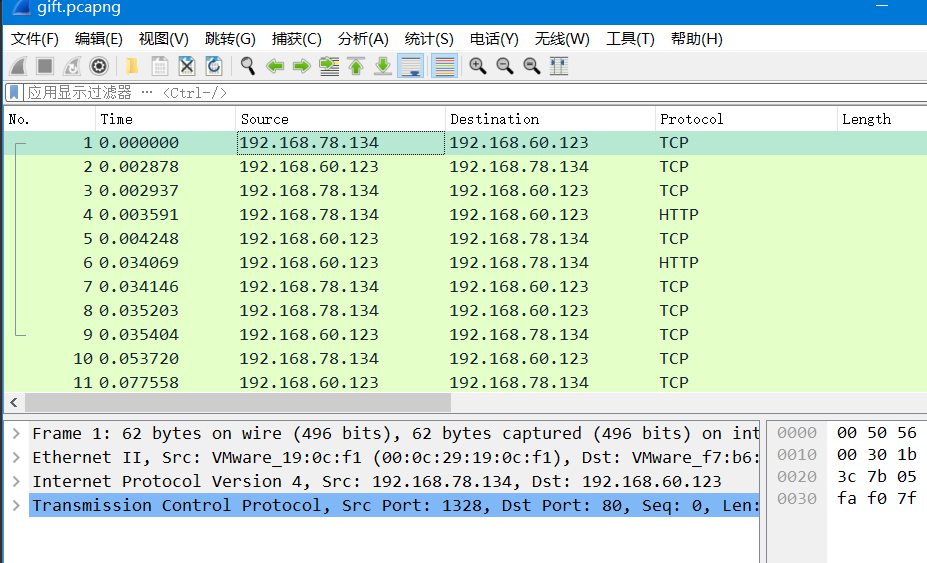
Task: Click into the display filter input field
Action: (473, 92)
